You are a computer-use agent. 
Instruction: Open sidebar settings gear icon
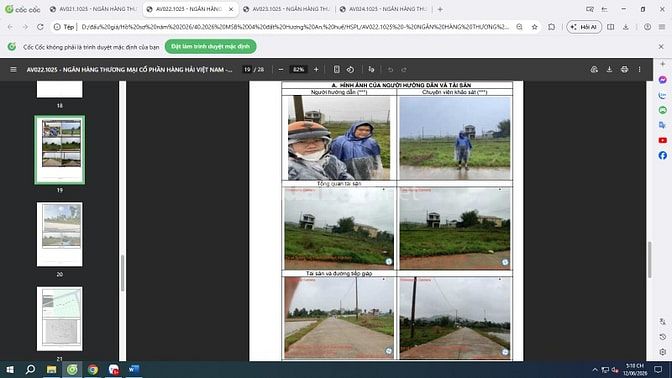663,352
